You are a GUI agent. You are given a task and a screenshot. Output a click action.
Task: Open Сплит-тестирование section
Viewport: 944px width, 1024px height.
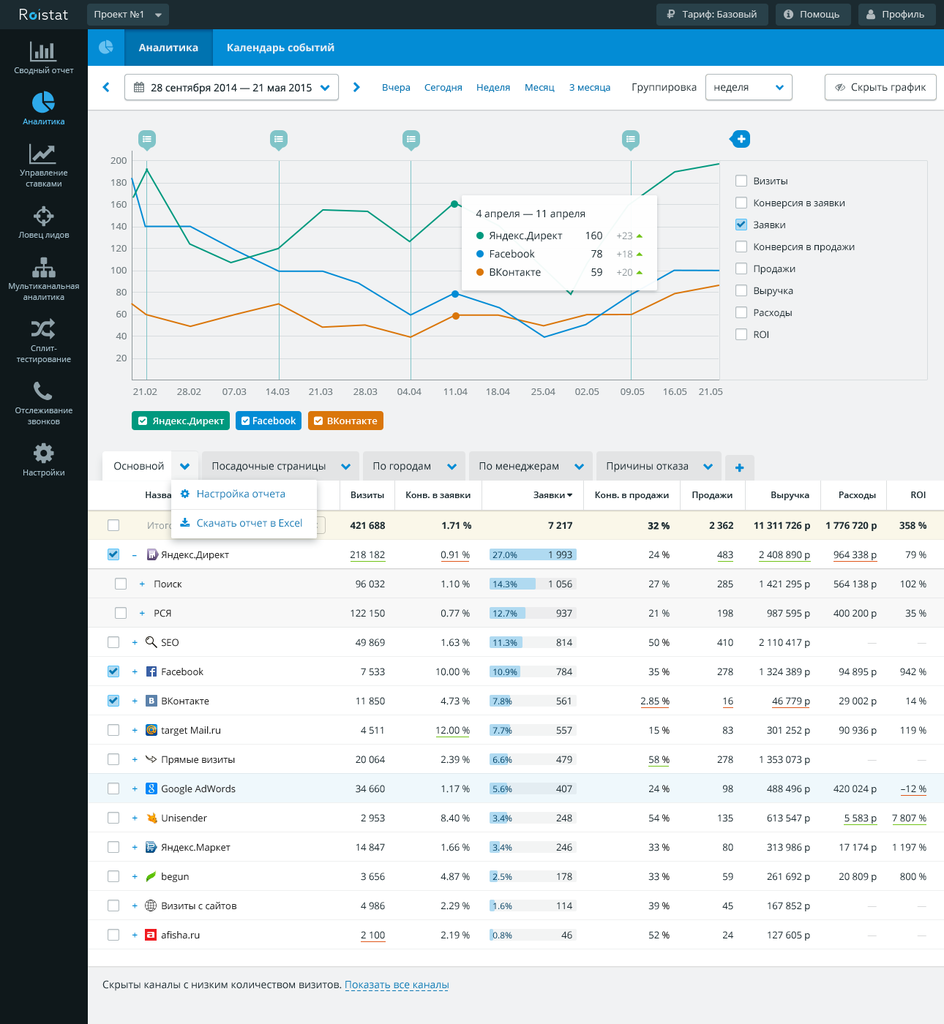tap(43, 341)
